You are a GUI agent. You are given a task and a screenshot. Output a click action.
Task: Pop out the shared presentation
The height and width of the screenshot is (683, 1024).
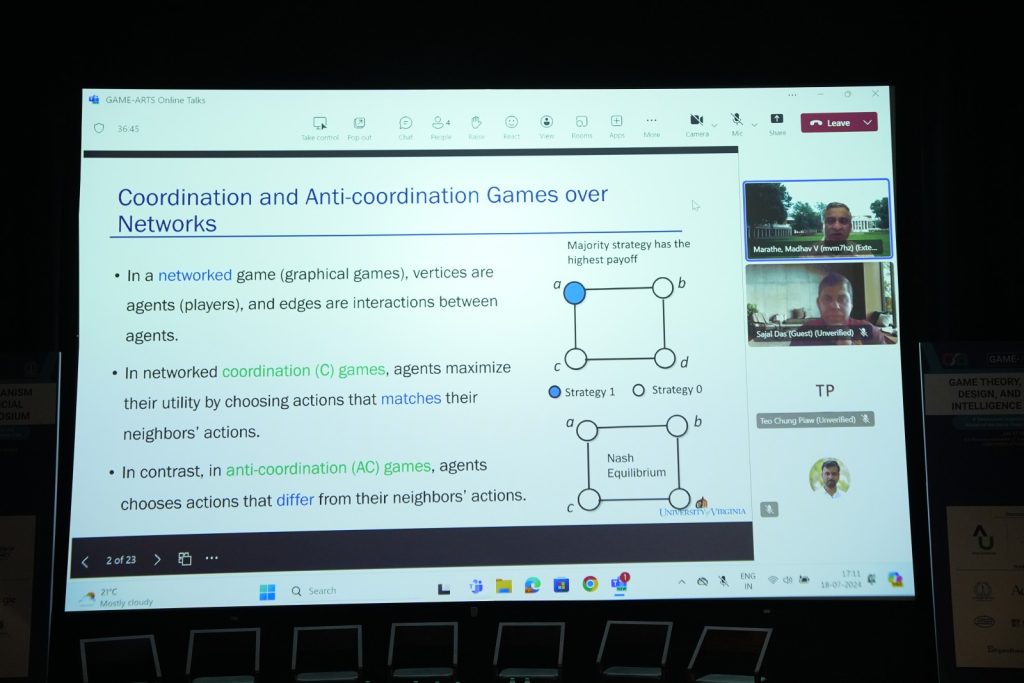(x=359, y=125)
